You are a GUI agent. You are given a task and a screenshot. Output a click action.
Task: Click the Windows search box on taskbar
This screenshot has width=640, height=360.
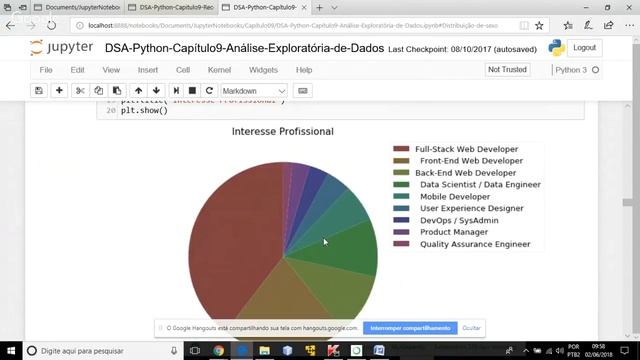tap(102, 351)
